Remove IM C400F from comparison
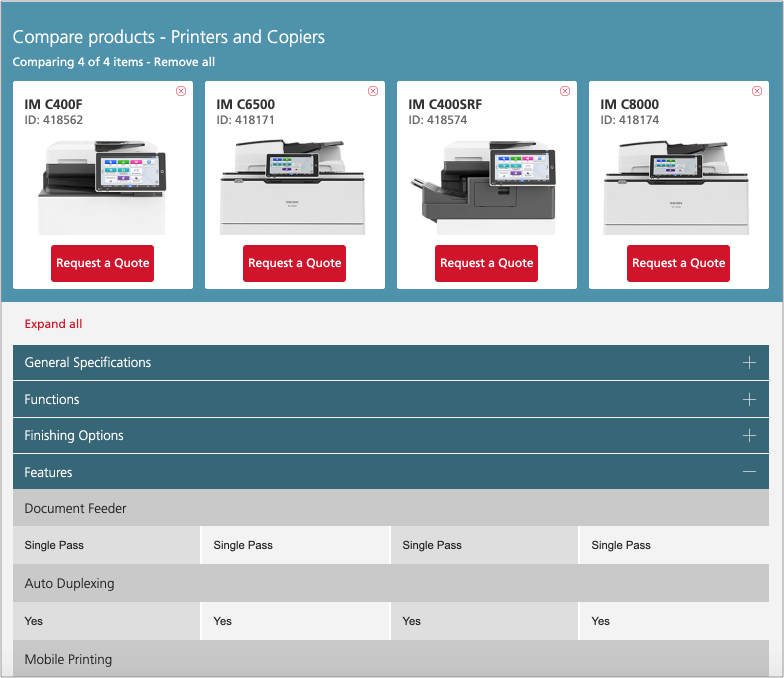Screen dimensions: 784x678 (x=181, y=91)
